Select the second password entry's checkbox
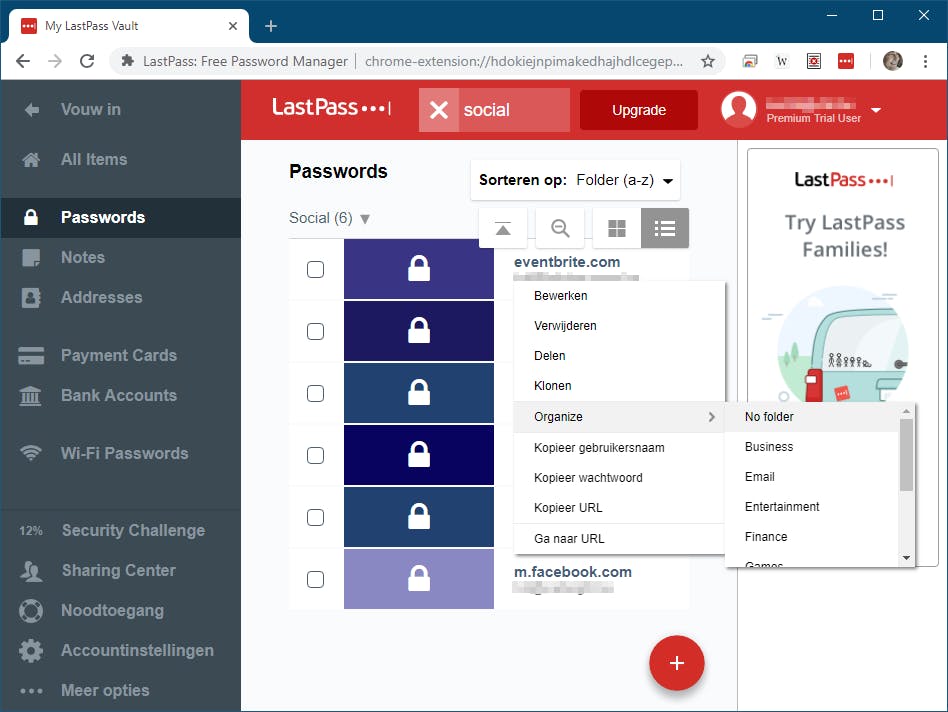 [315, 330]
